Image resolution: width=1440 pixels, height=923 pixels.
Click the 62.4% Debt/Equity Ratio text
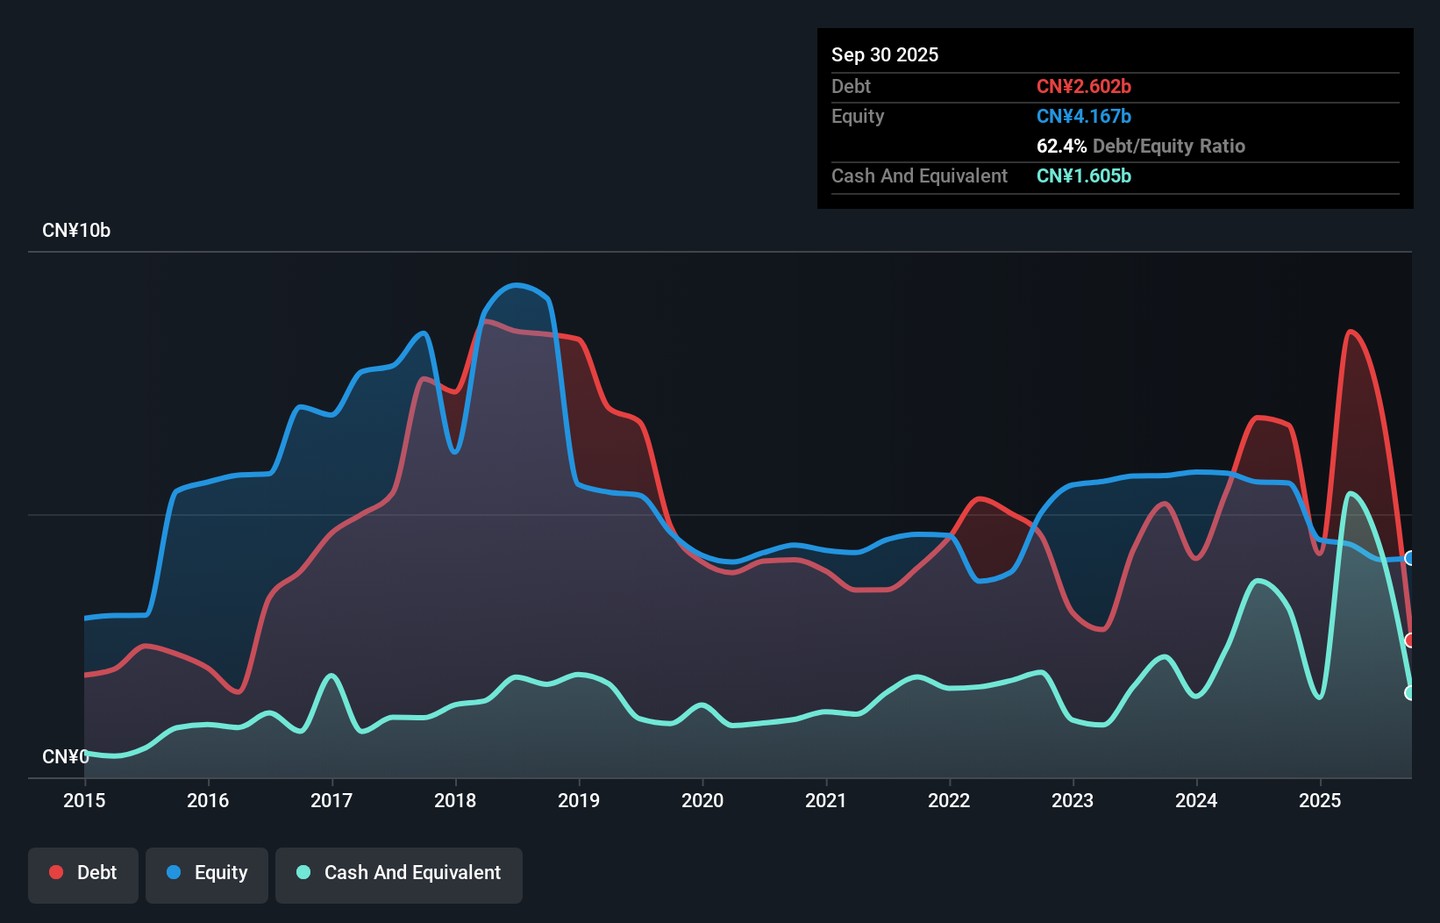[x=1140, y=146]
